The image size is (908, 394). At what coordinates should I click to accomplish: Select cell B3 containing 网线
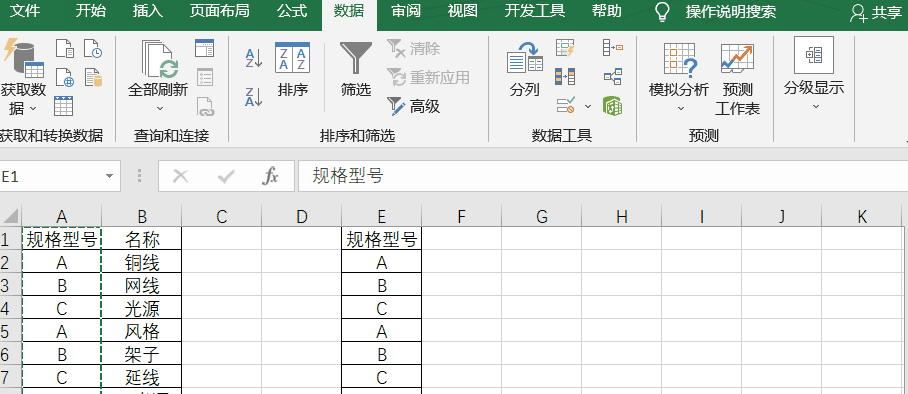pos(142,285)
